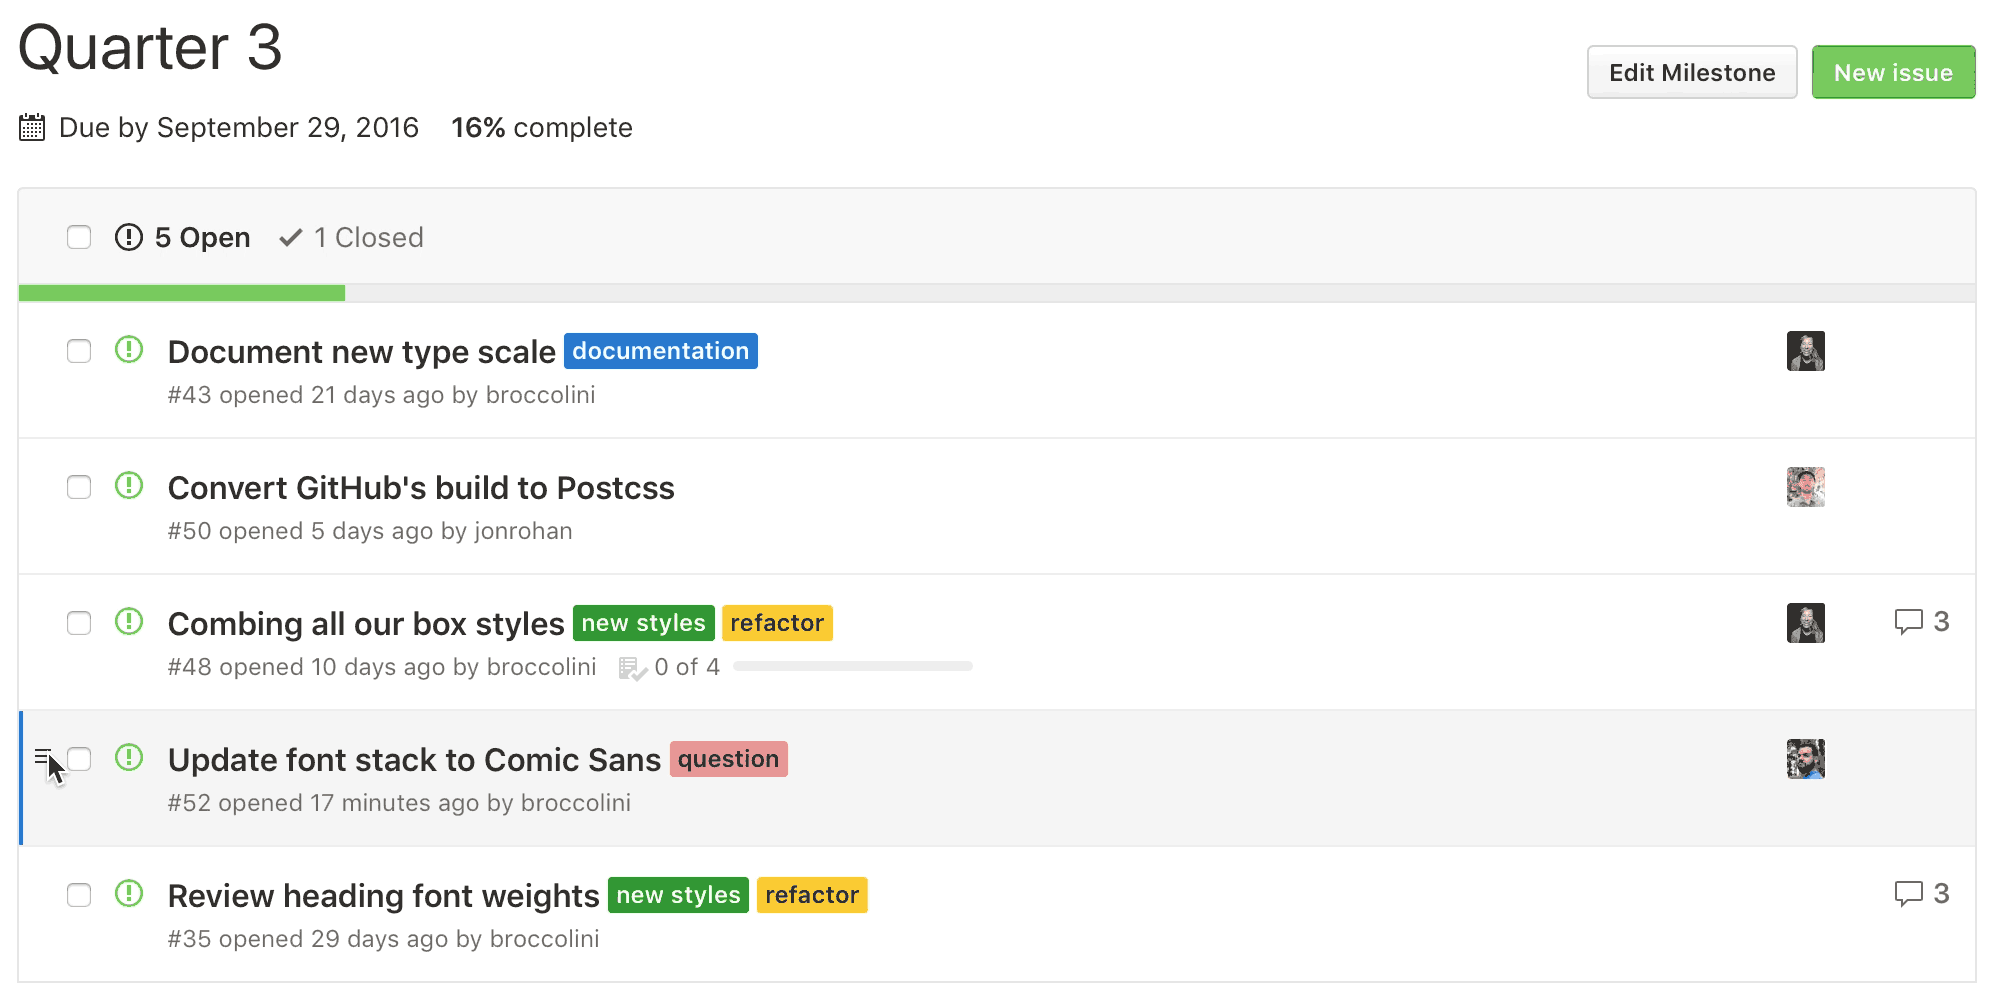Click the open status icon on Convert GitHub's build to Postcss
Image resolution: width=1994 pixels, height=1000 pixels.
129,487
